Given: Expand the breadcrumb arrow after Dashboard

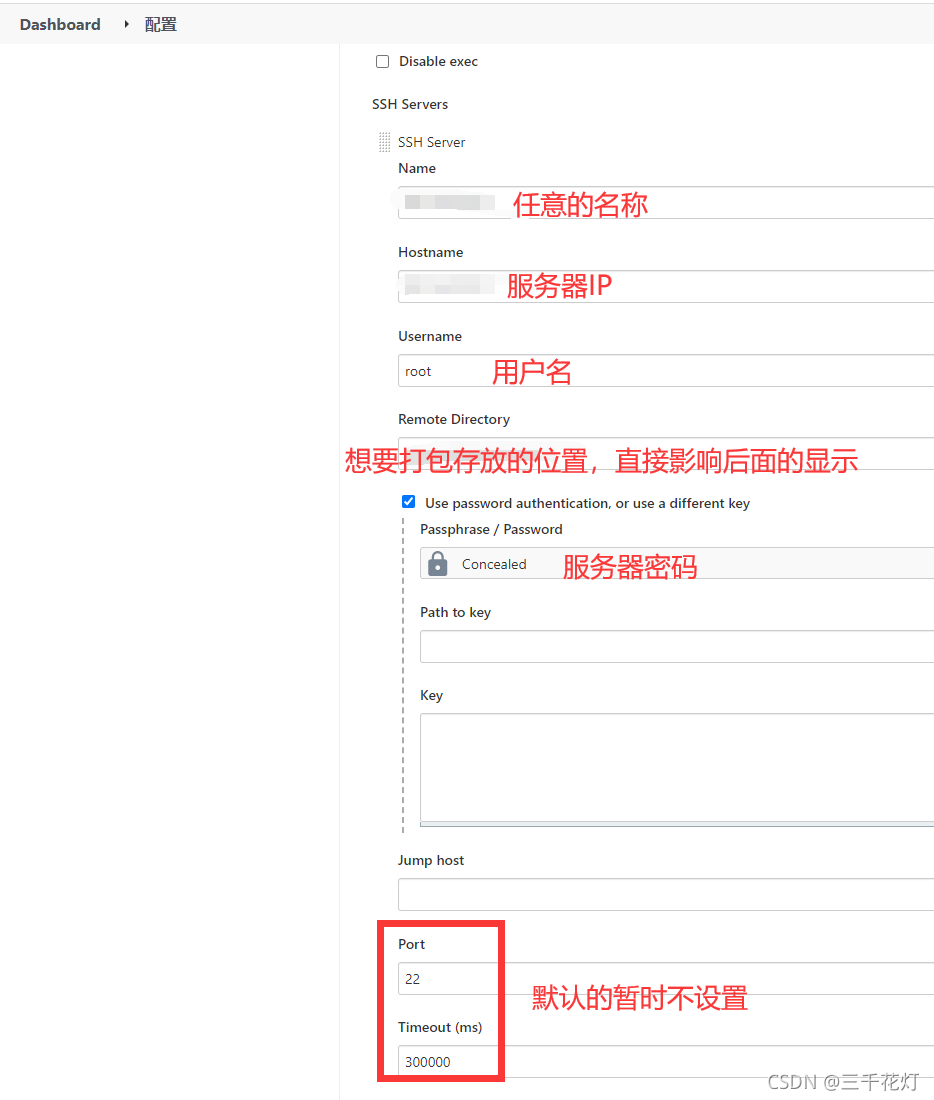Looking at the screenshot, I should [x=126, y=25].
